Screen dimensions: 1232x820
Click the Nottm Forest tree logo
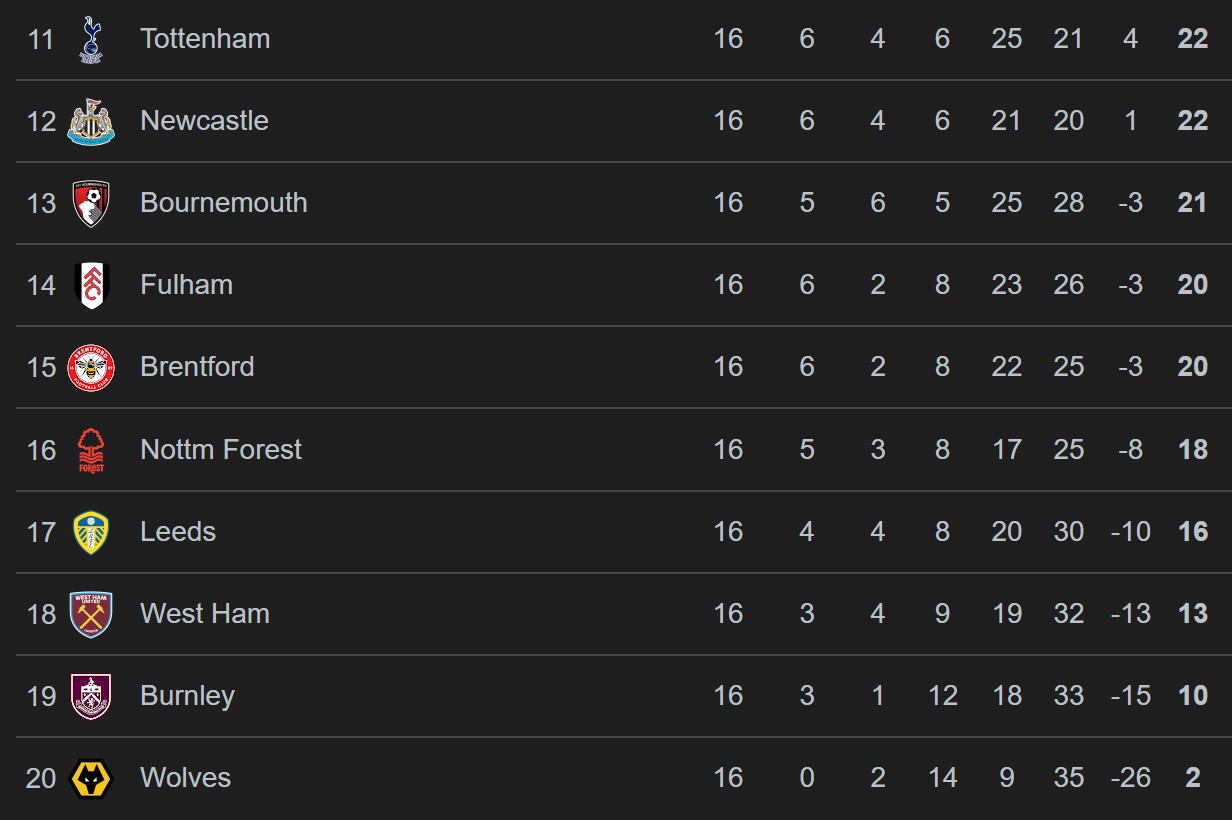tap(91, 450)
